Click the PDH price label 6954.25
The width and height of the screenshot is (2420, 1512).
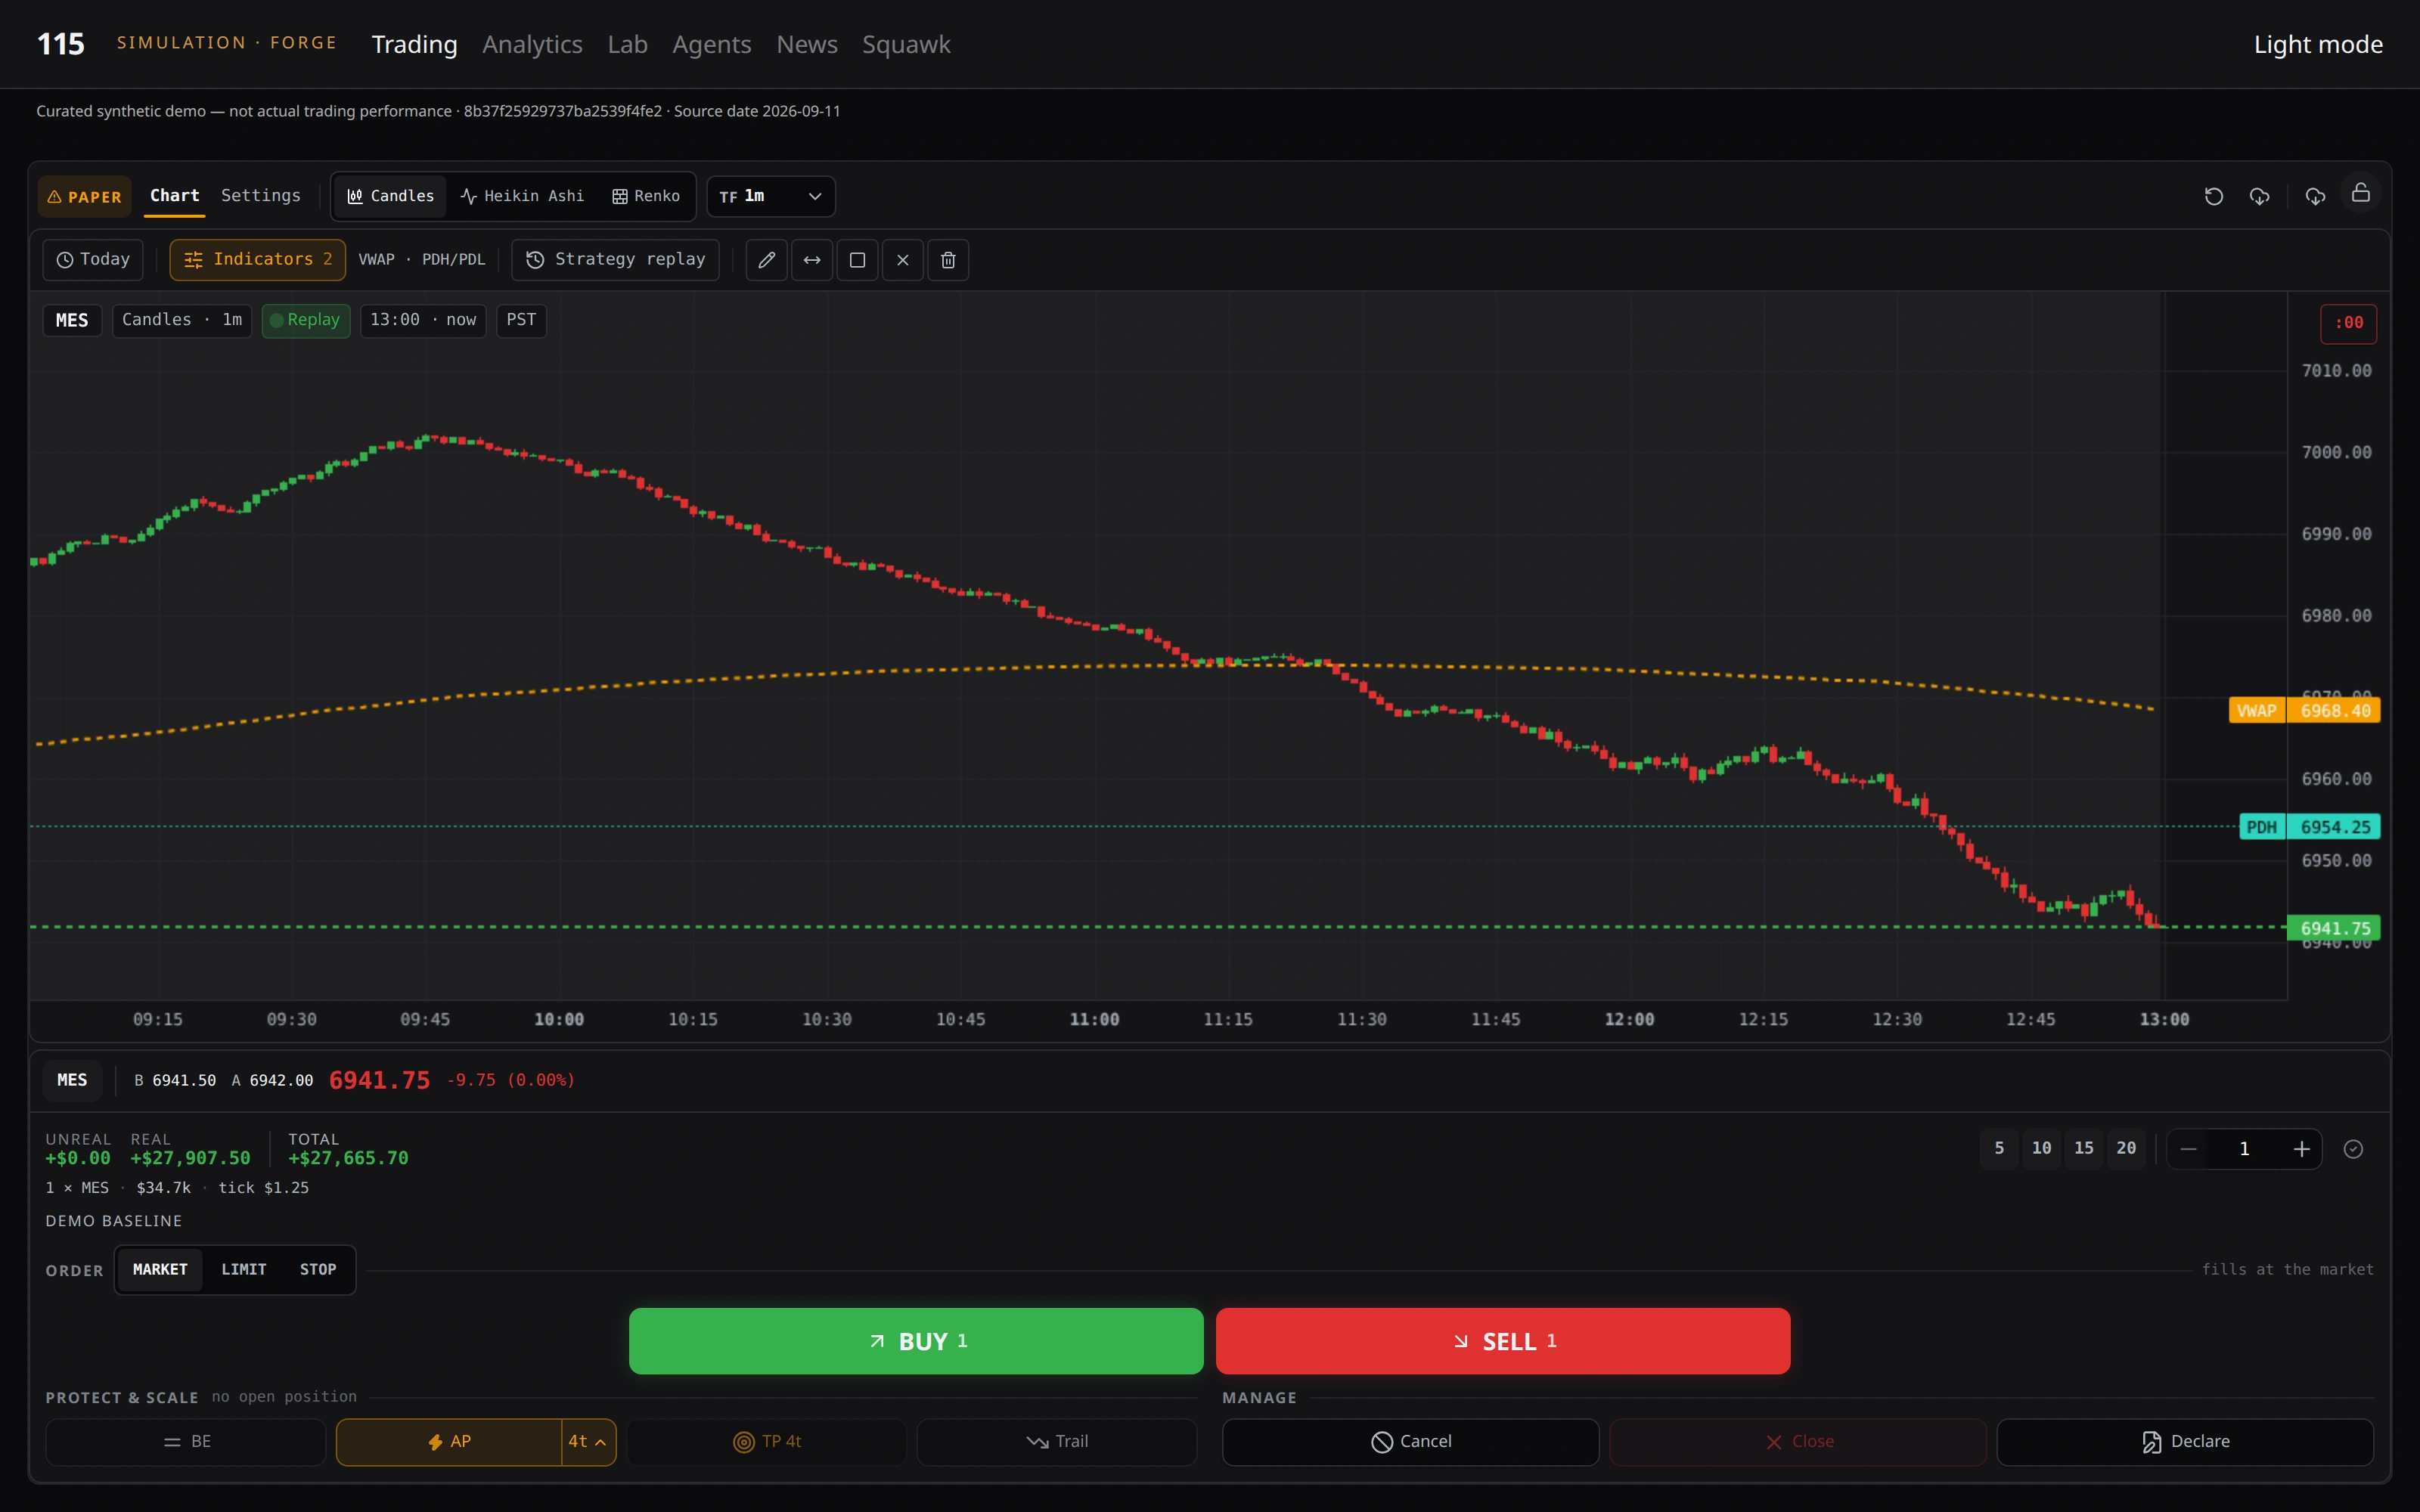(x=2334, y=827)
